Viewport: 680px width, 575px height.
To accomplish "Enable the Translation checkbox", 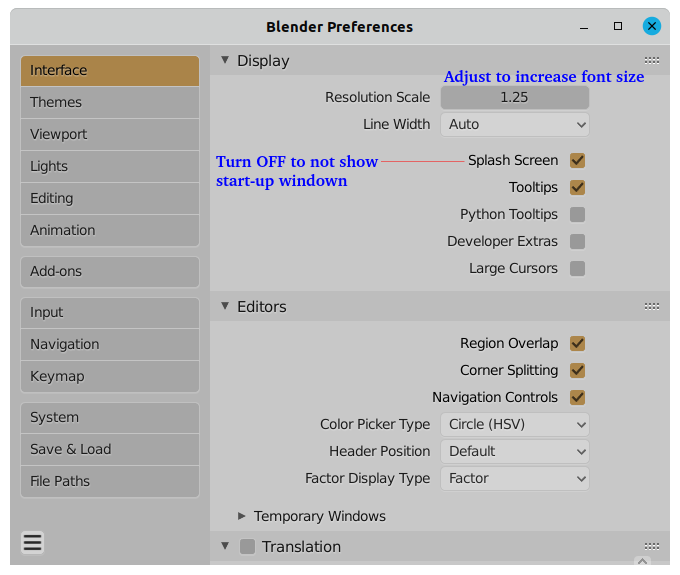I will pos(247,546).
